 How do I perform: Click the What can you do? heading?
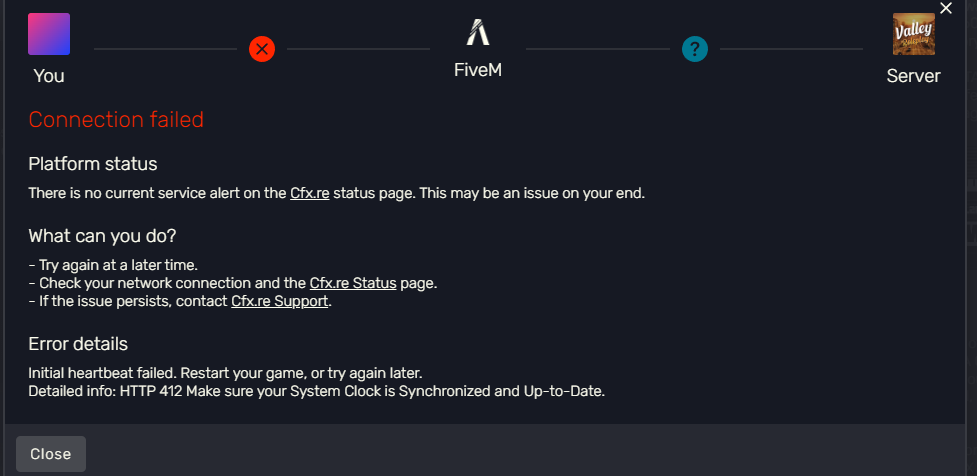(x=103, y=237)
